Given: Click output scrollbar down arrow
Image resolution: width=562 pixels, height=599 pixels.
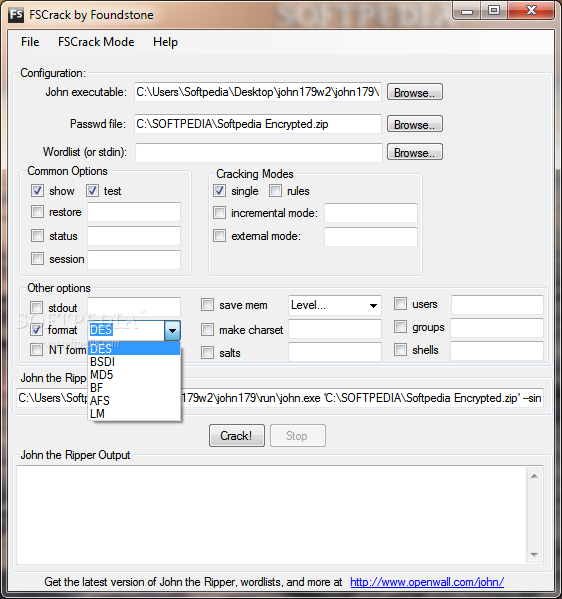Looking at the screenshot, I should [x=534, y=555].
